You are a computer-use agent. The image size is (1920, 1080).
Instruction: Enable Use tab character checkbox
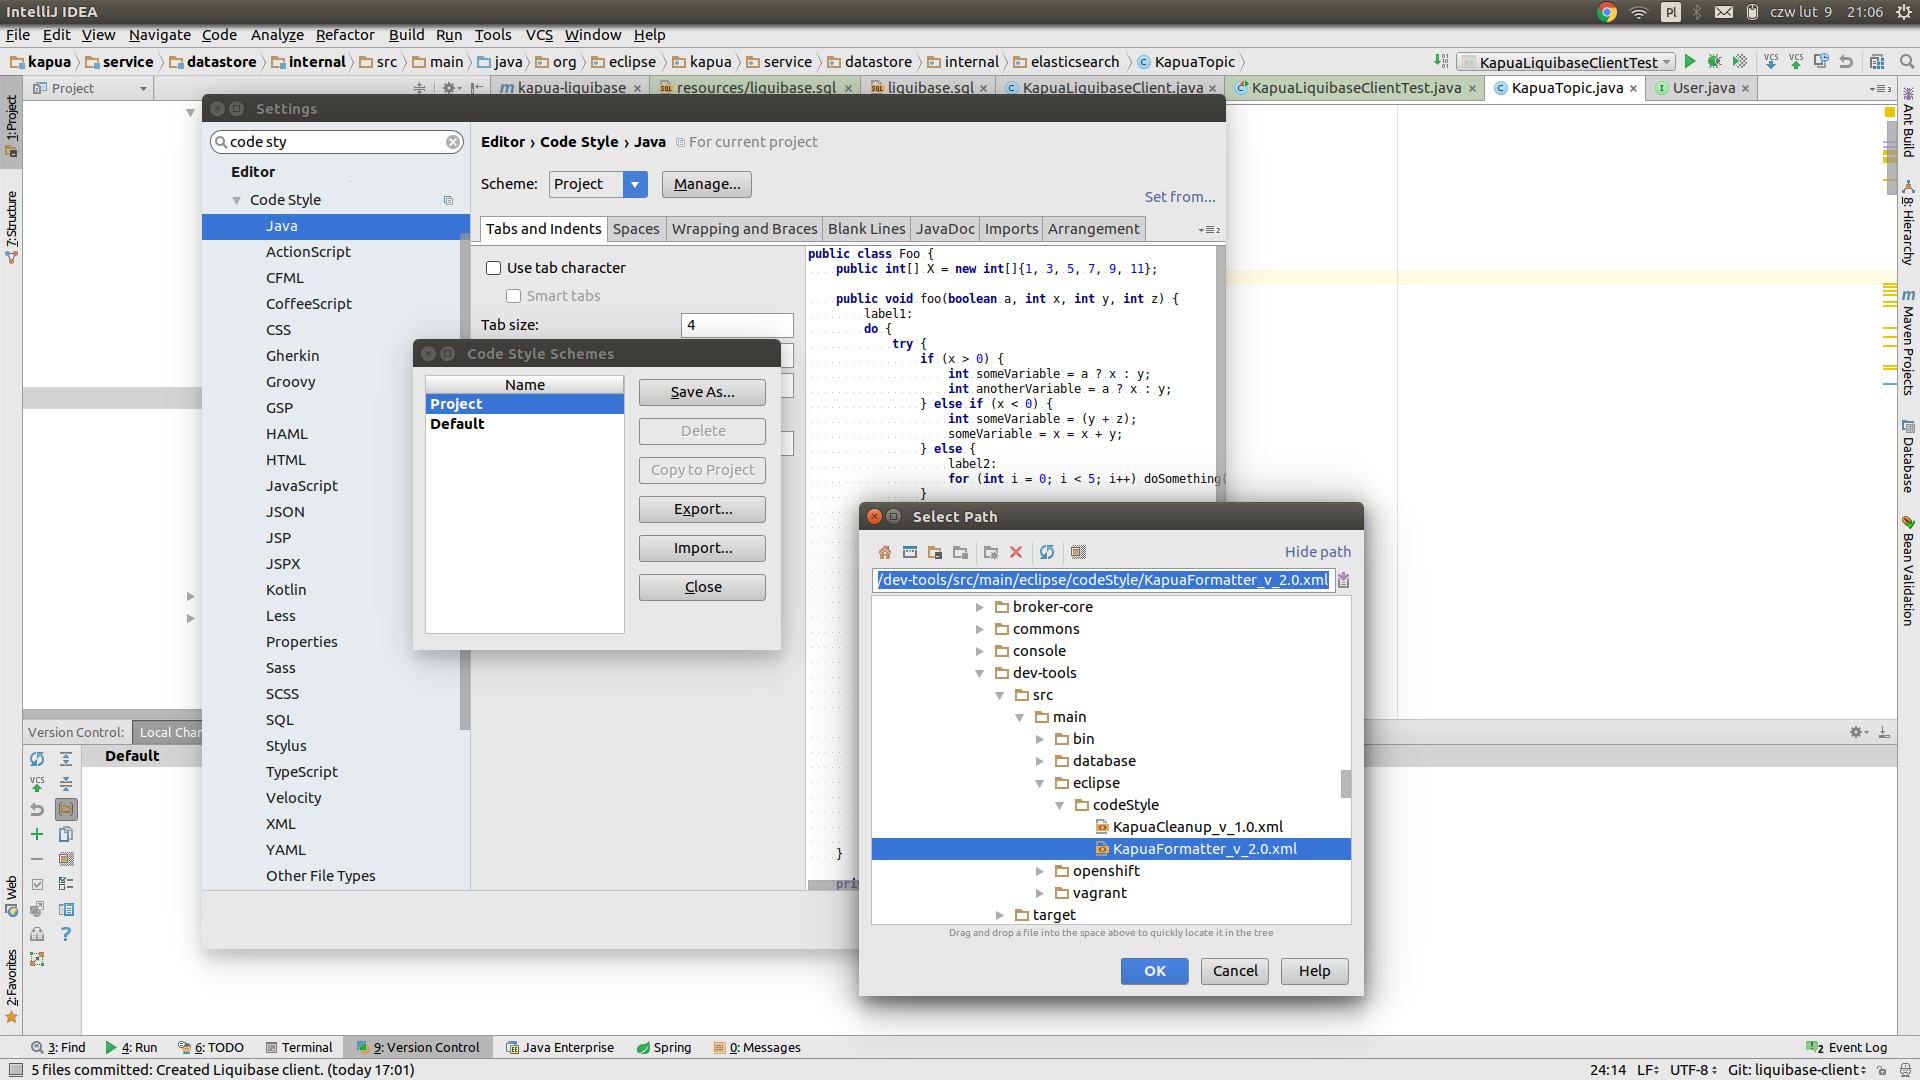pyautogui.click(x=493, y=268)
